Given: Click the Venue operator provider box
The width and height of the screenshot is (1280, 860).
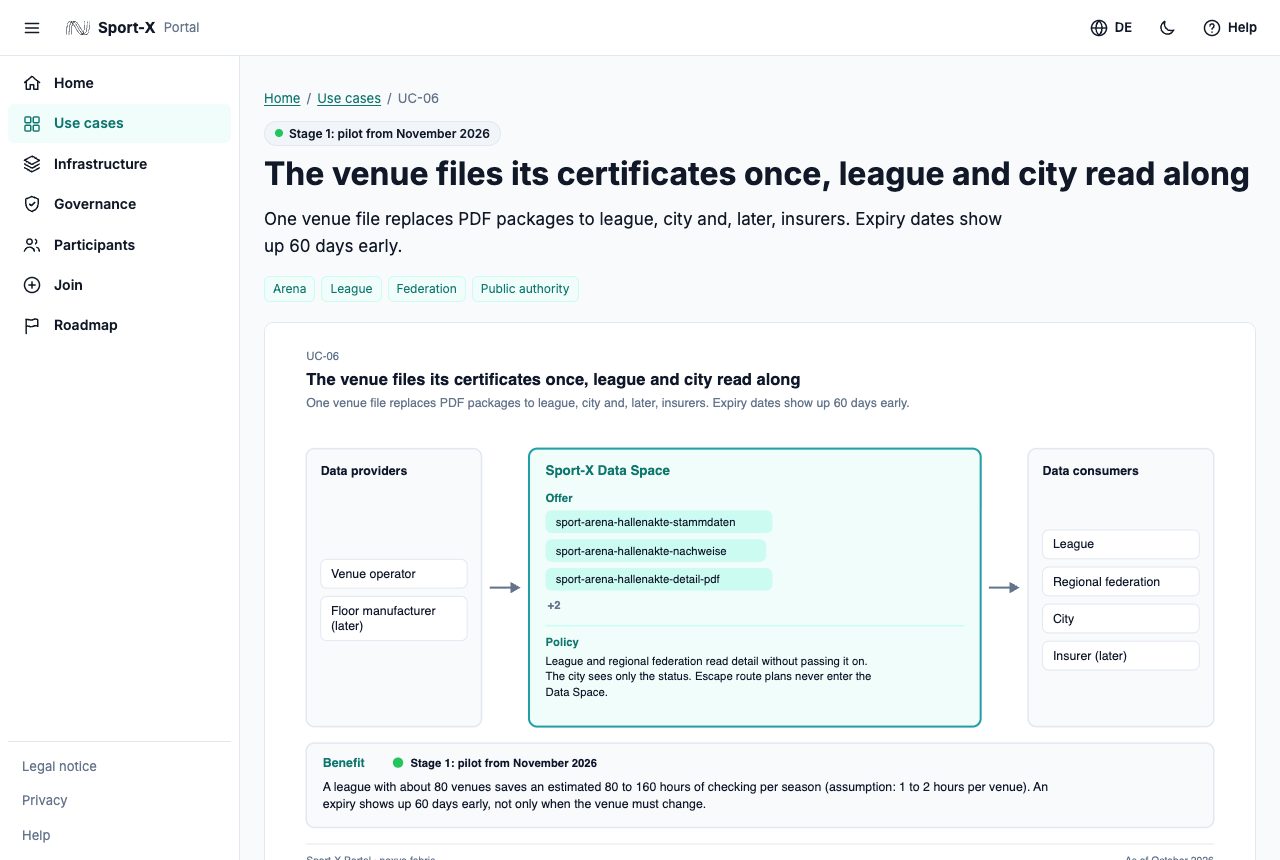Looking at the screenshot, I should 394,574.
